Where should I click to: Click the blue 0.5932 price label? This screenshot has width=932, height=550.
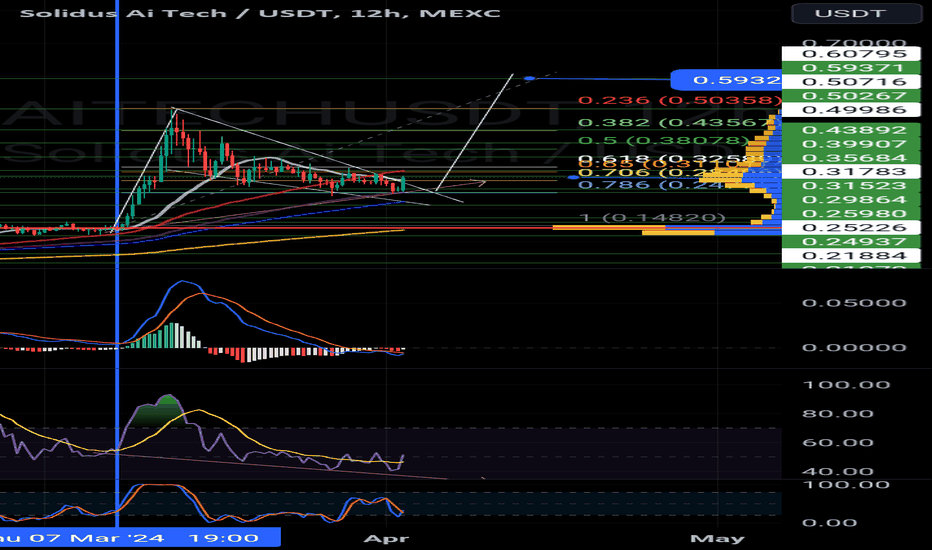(726, 80)
